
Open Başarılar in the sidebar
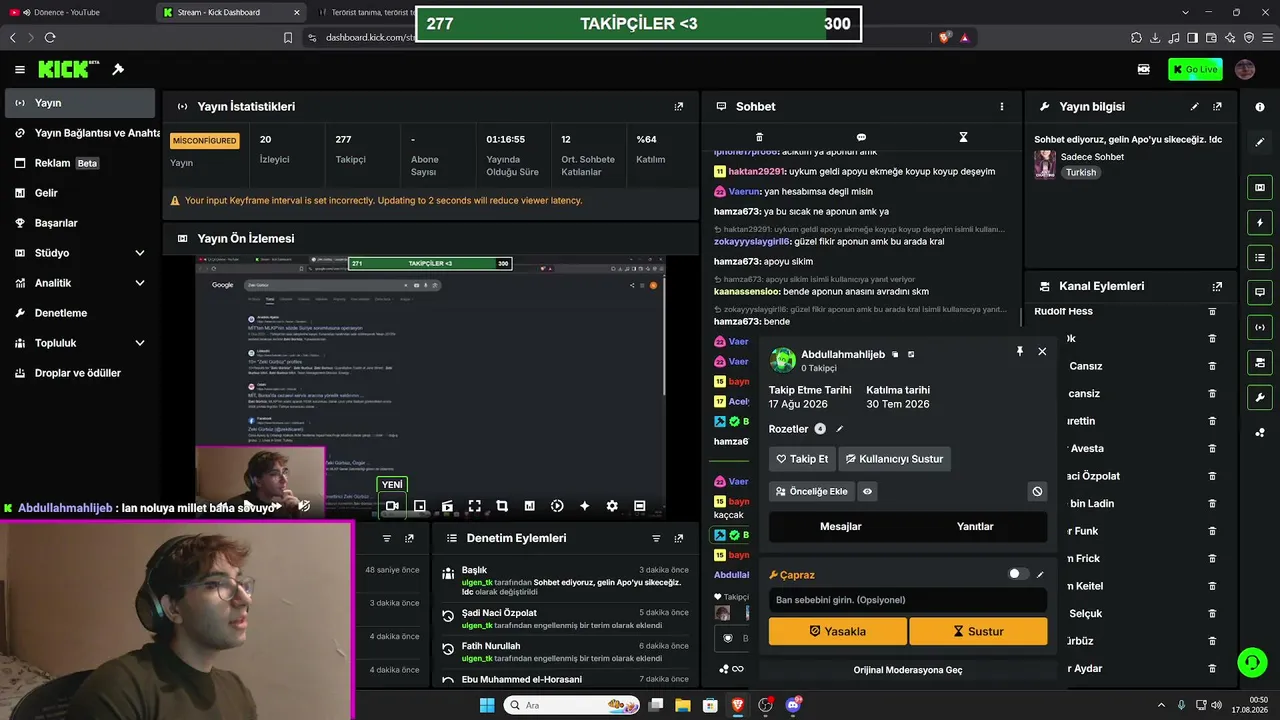pyautogui.click(x=80, y=223)
